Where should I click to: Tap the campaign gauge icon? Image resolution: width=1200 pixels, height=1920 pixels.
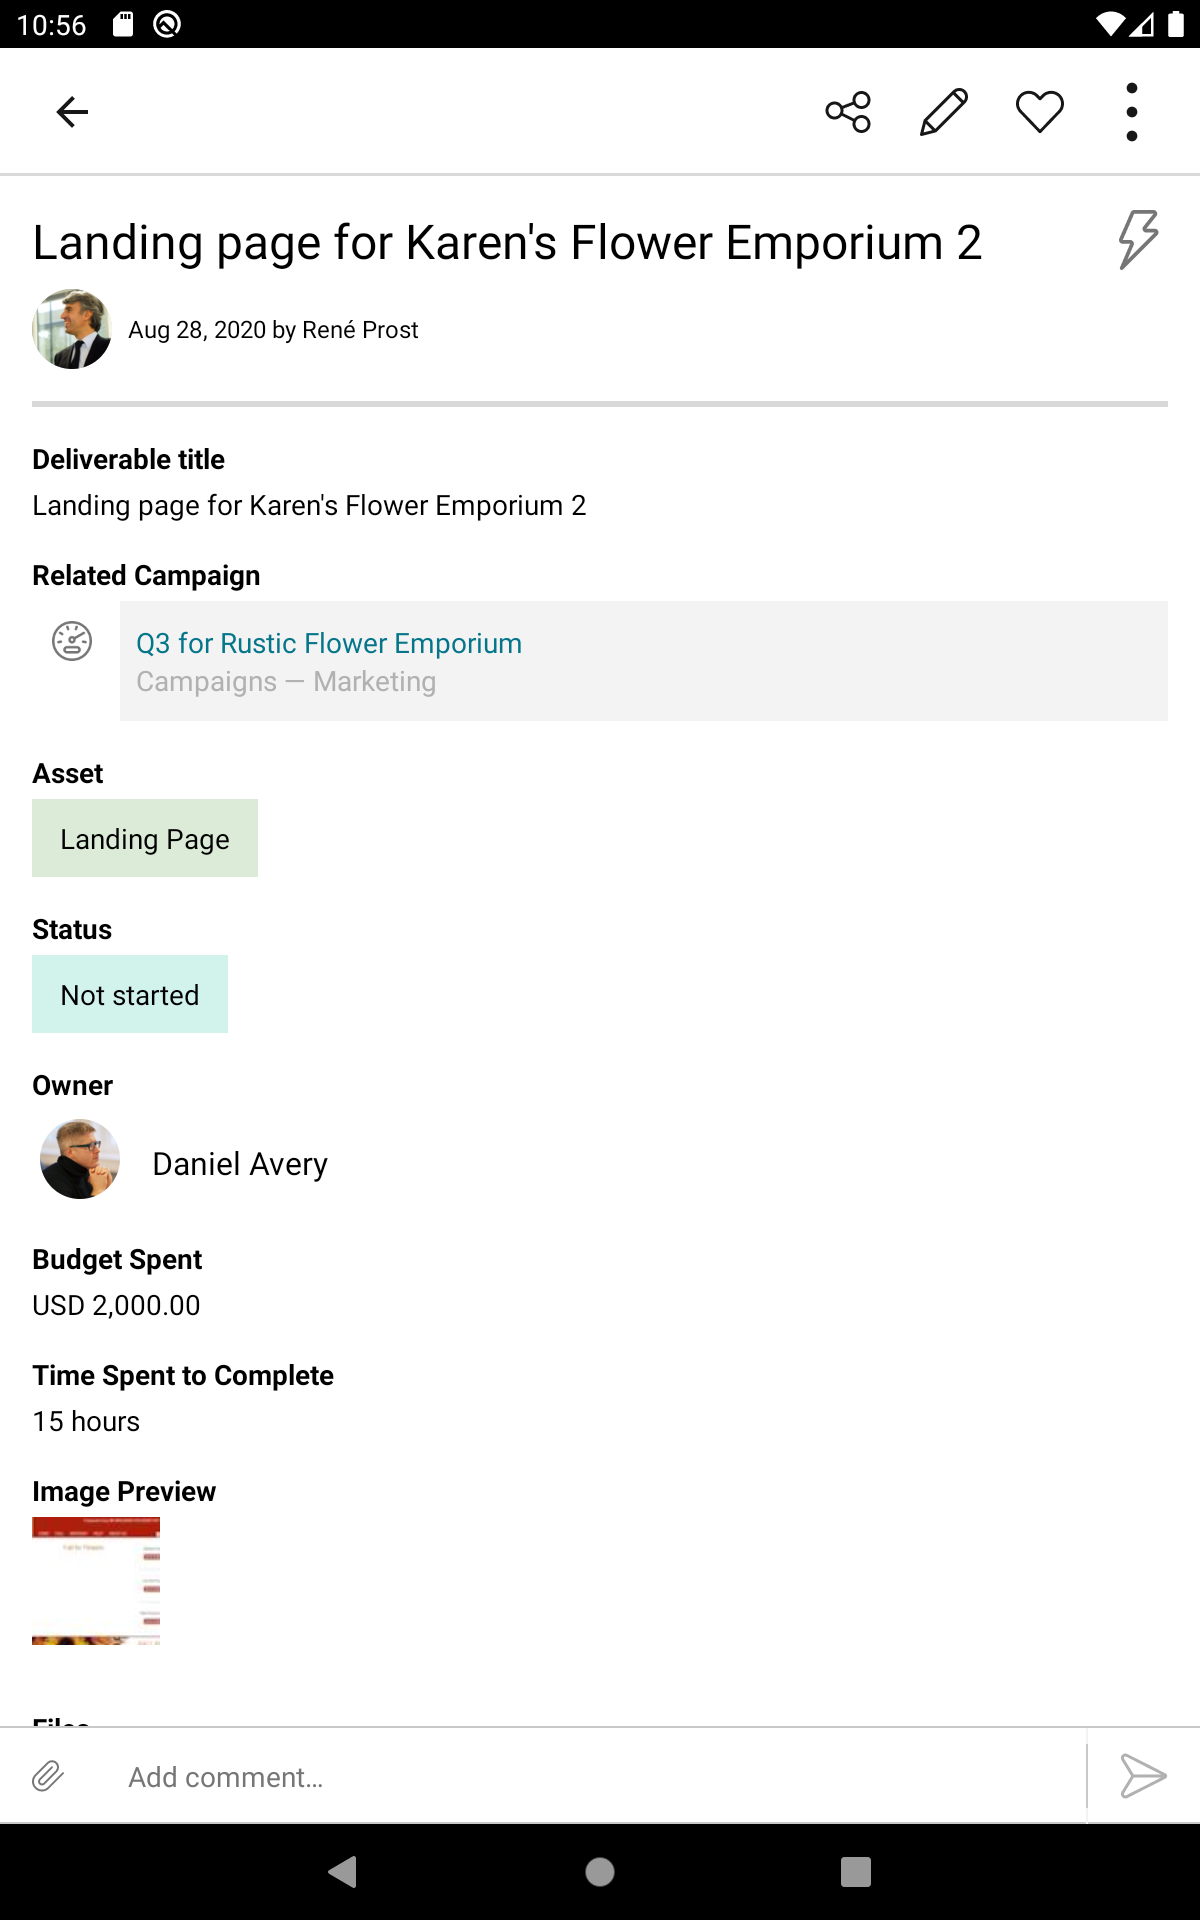click(x=72, y=641)
